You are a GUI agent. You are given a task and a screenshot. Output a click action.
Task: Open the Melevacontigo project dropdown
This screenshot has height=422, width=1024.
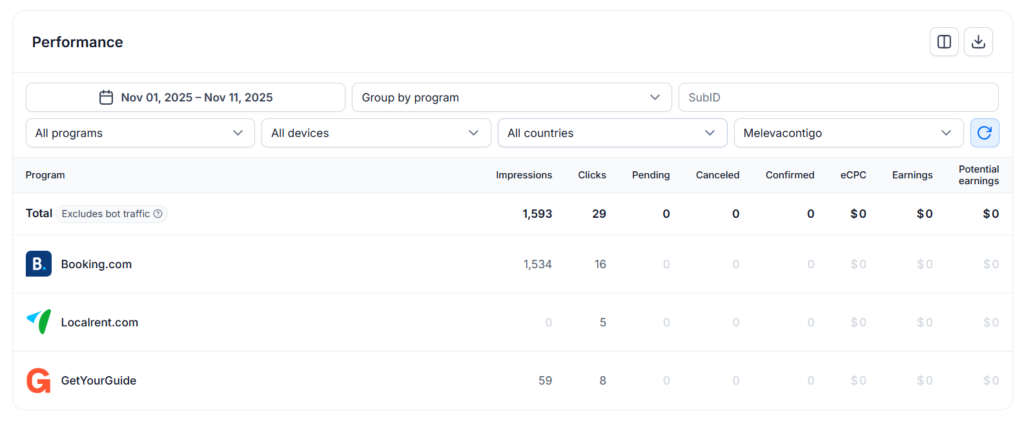[848, 133]
